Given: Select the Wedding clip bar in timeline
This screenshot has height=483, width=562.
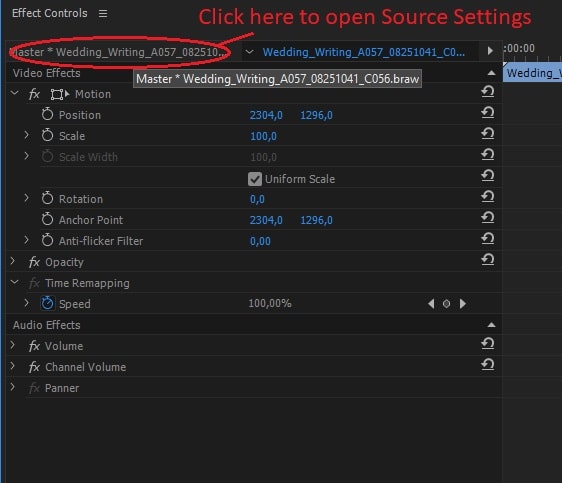Looking at the screenshot, I should [533, 73].
